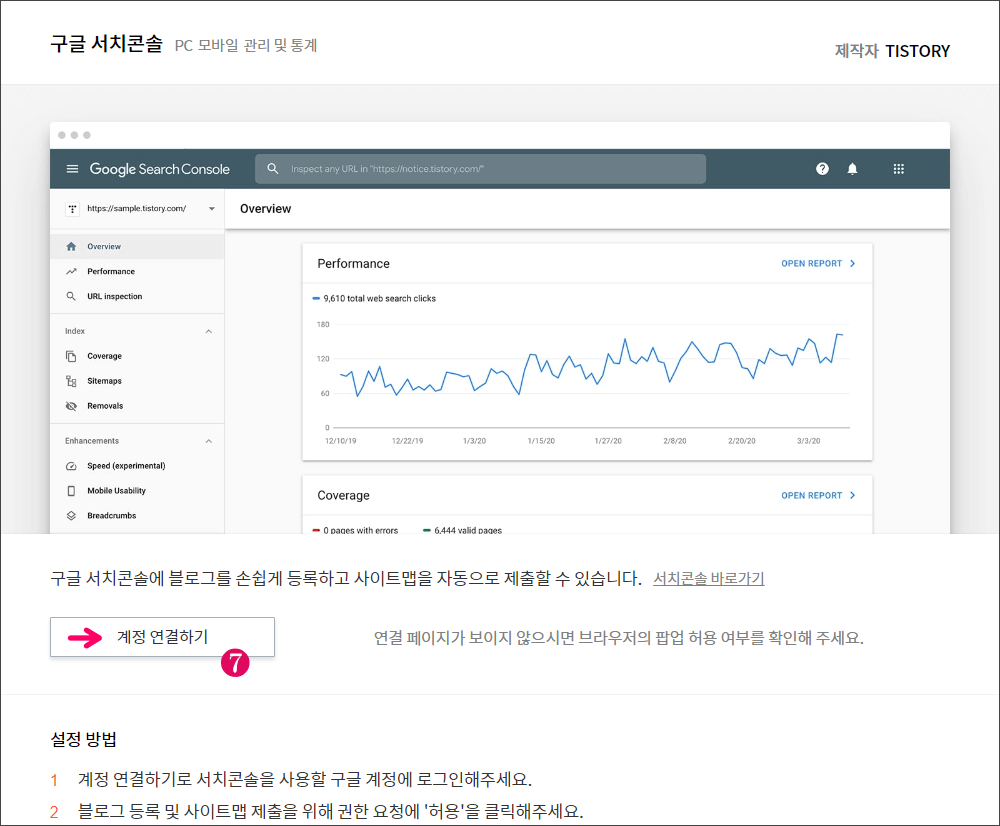This screenshot has height=826, width=1000.
Task: Click the Performance trend line icon
Action: coord(71,271)
